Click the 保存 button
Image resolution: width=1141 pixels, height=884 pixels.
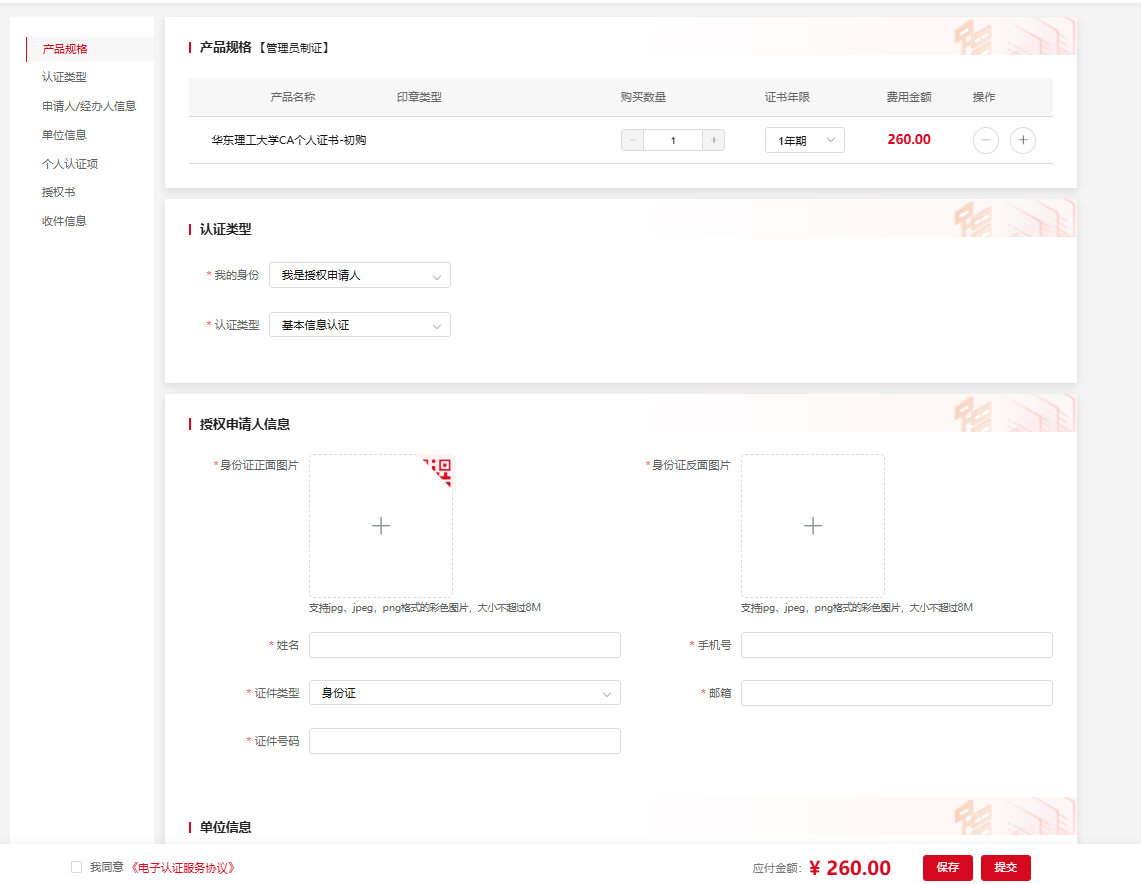coord(947,867)
